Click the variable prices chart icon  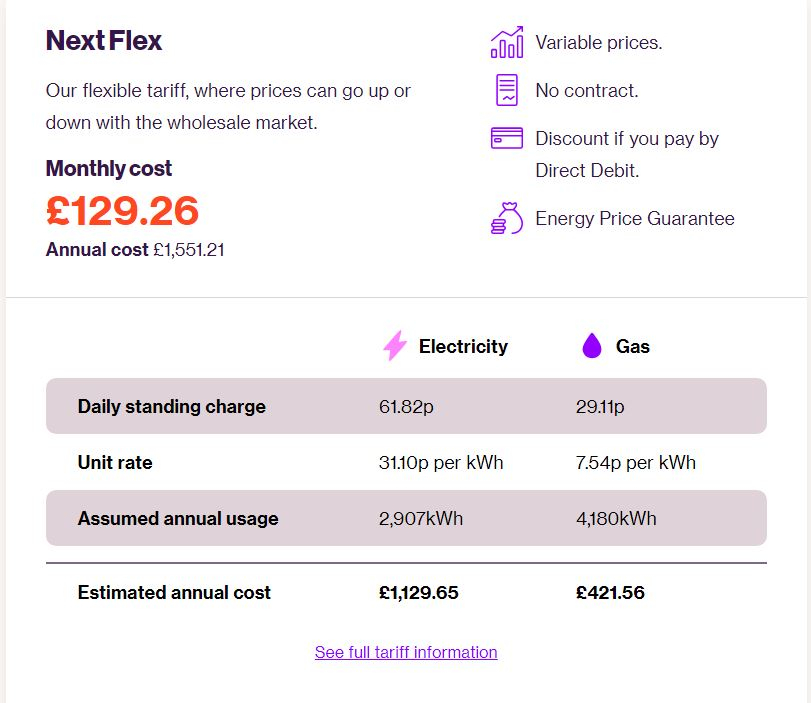tap(507, 42)
